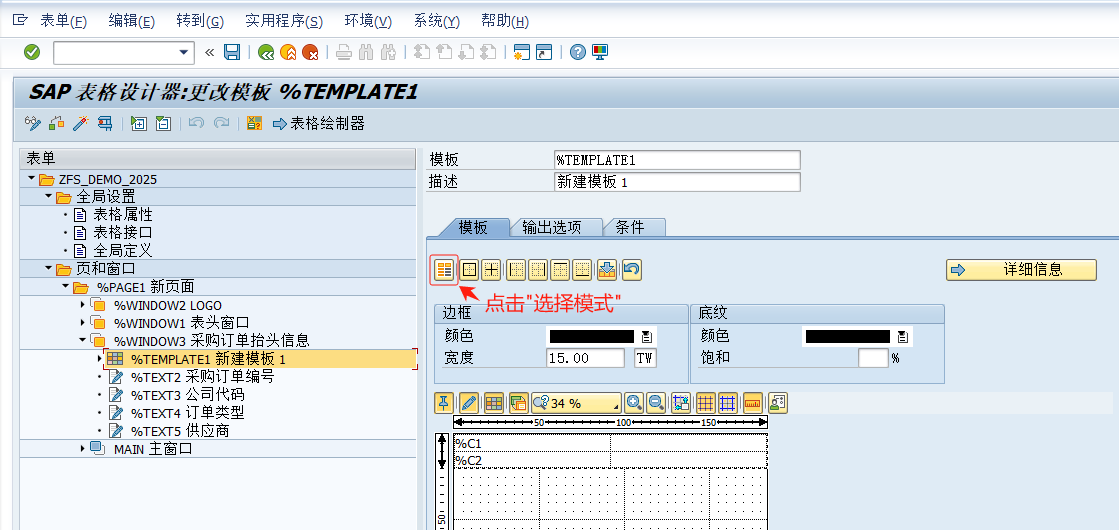
Task: Click the Generate shortcut icon
Action: [545, 52]
